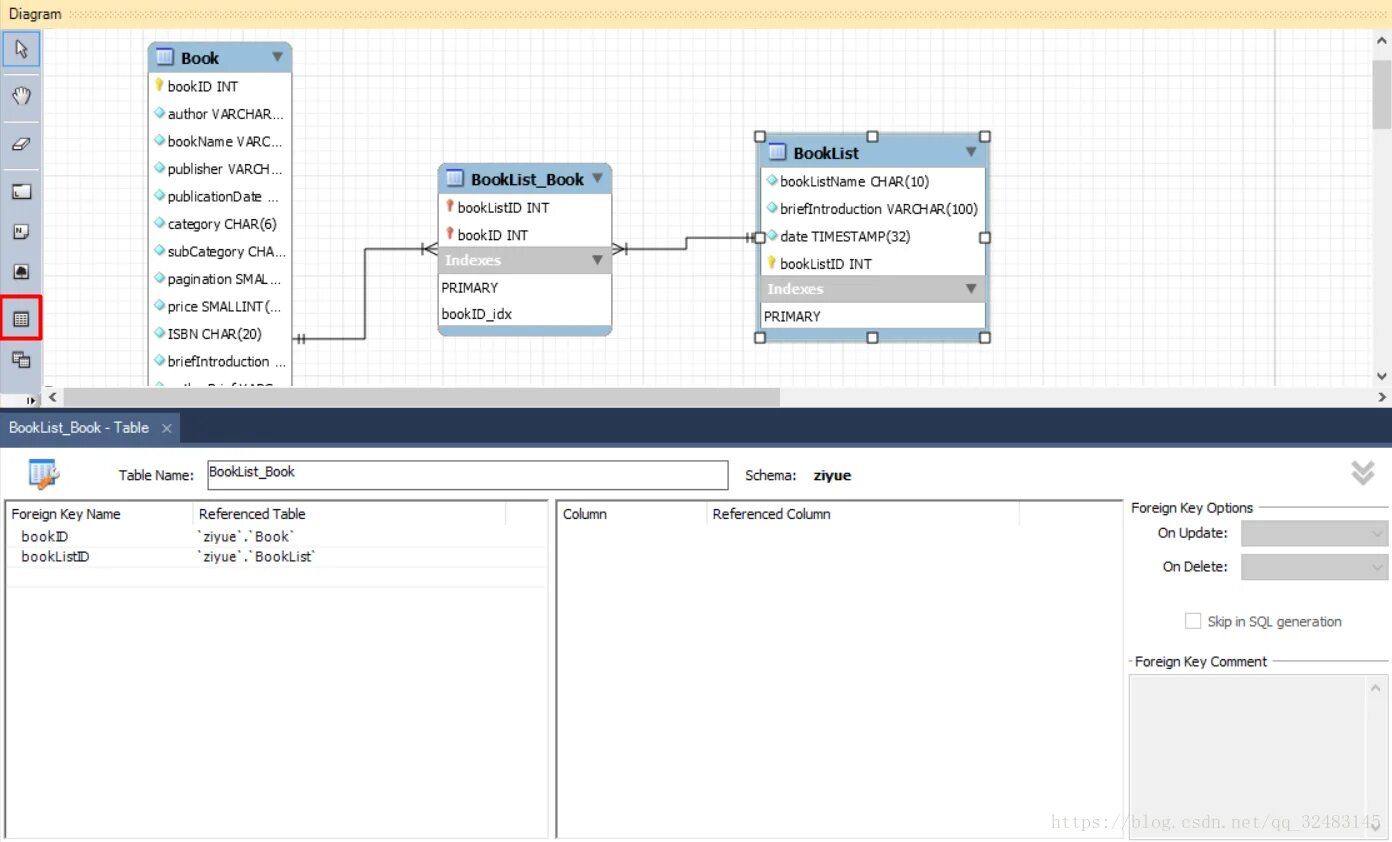
Task: Click diagram scrollbar left arrow
Action: click(53, 398)
